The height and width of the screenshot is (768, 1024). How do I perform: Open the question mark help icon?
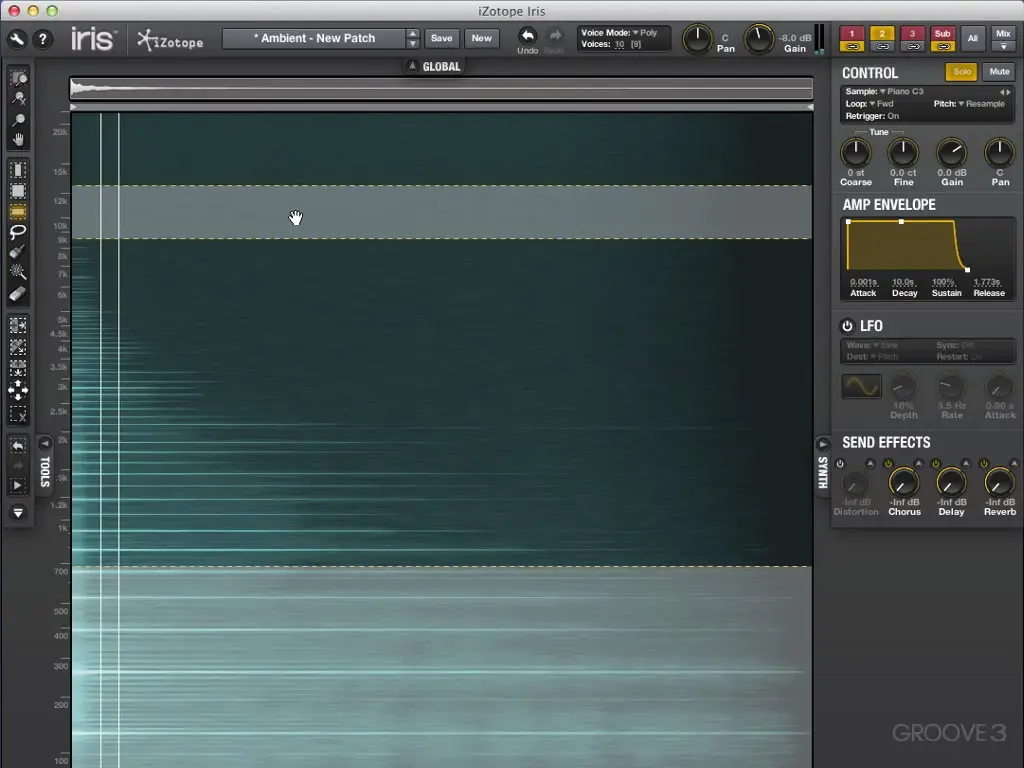coord(42,39)
